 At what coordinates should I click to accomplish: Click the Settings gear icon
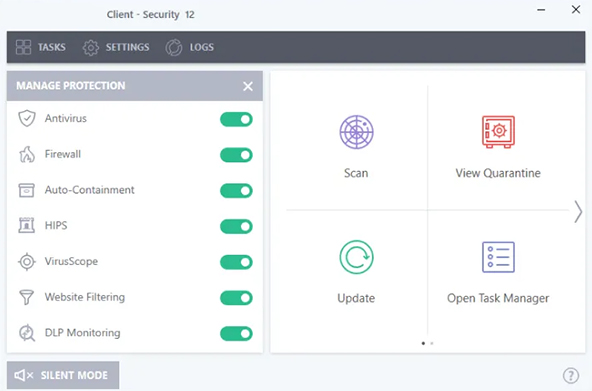point(91,48)
